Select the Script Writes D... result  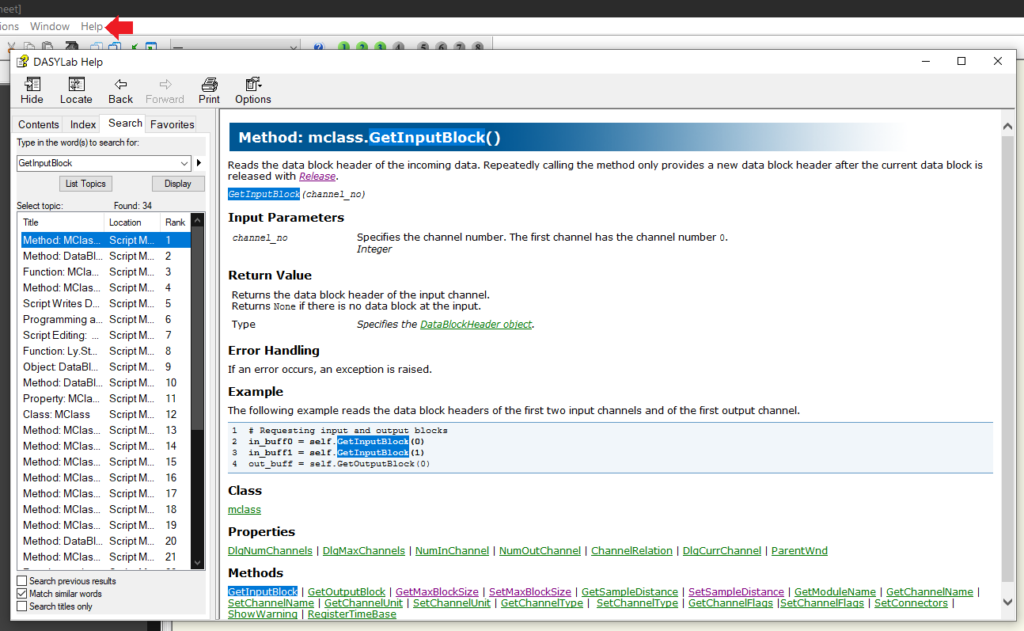pos(105,304)
